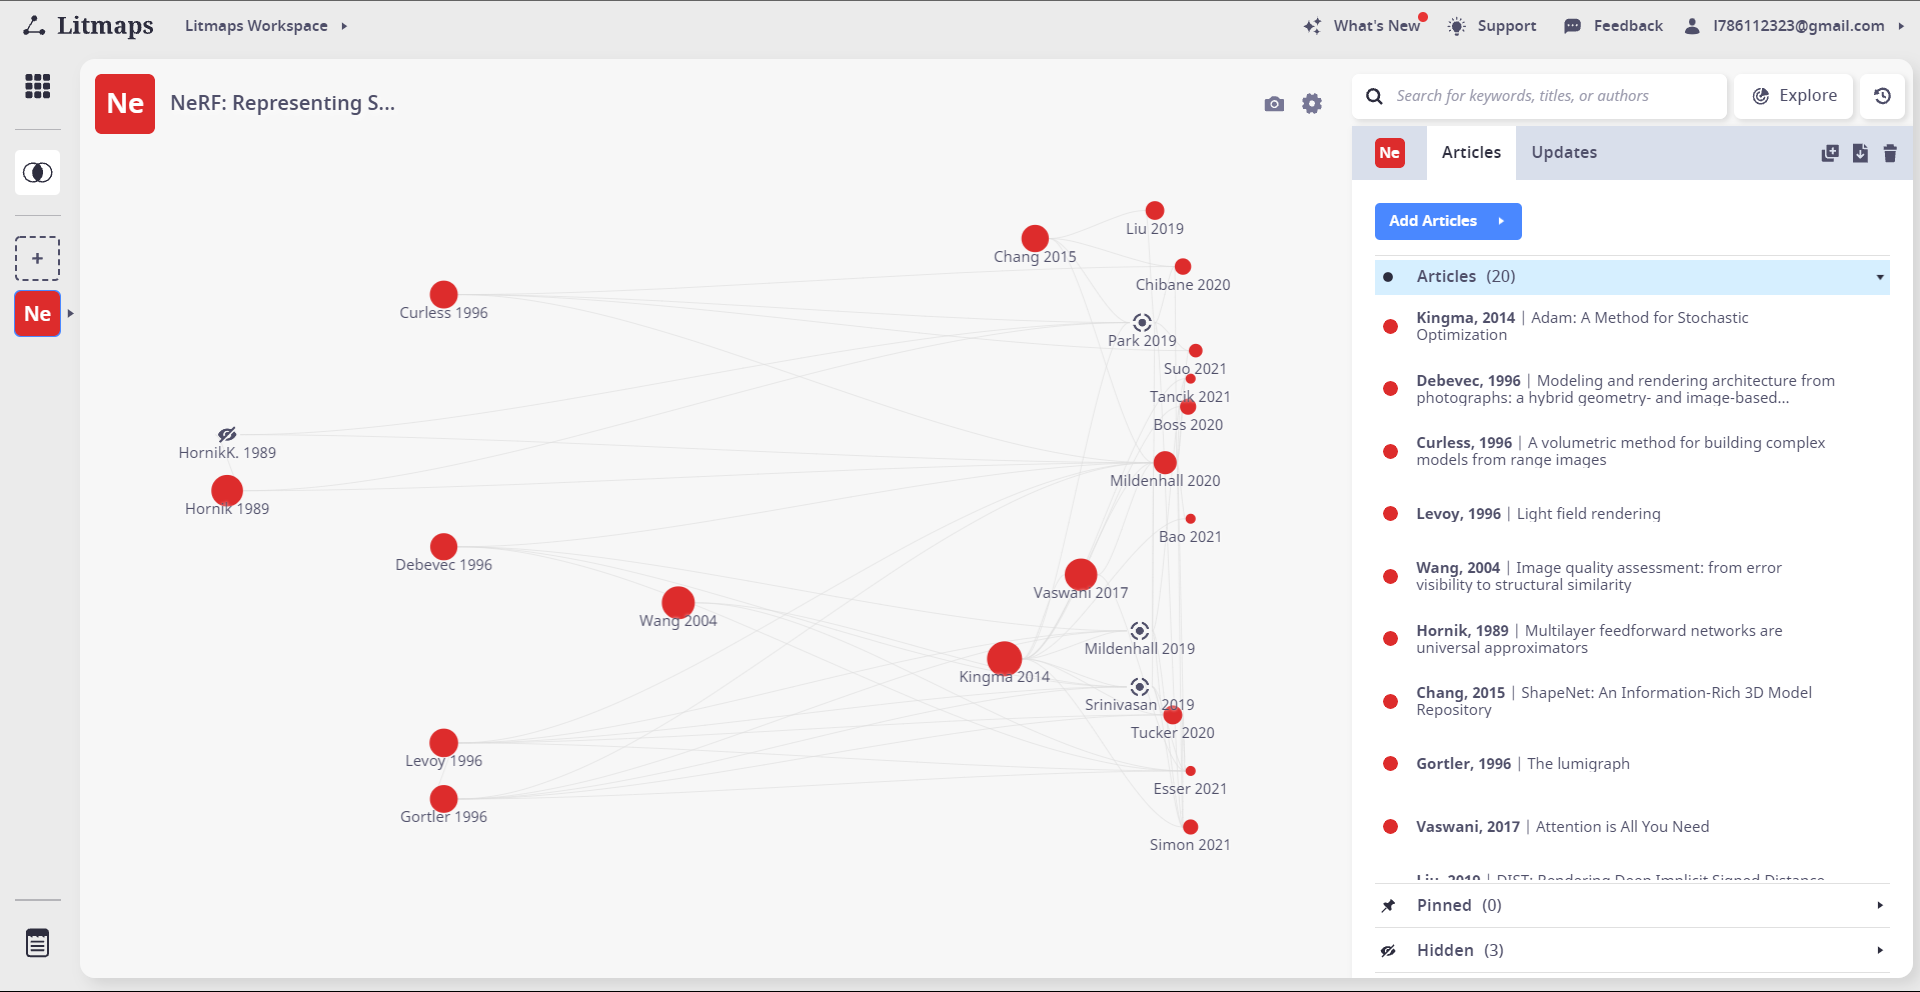The width and height of the screenshot is (1920, 992).
Task: Open Chang, 2015 ShapeNet article
Action: (x=1632, y=701)
